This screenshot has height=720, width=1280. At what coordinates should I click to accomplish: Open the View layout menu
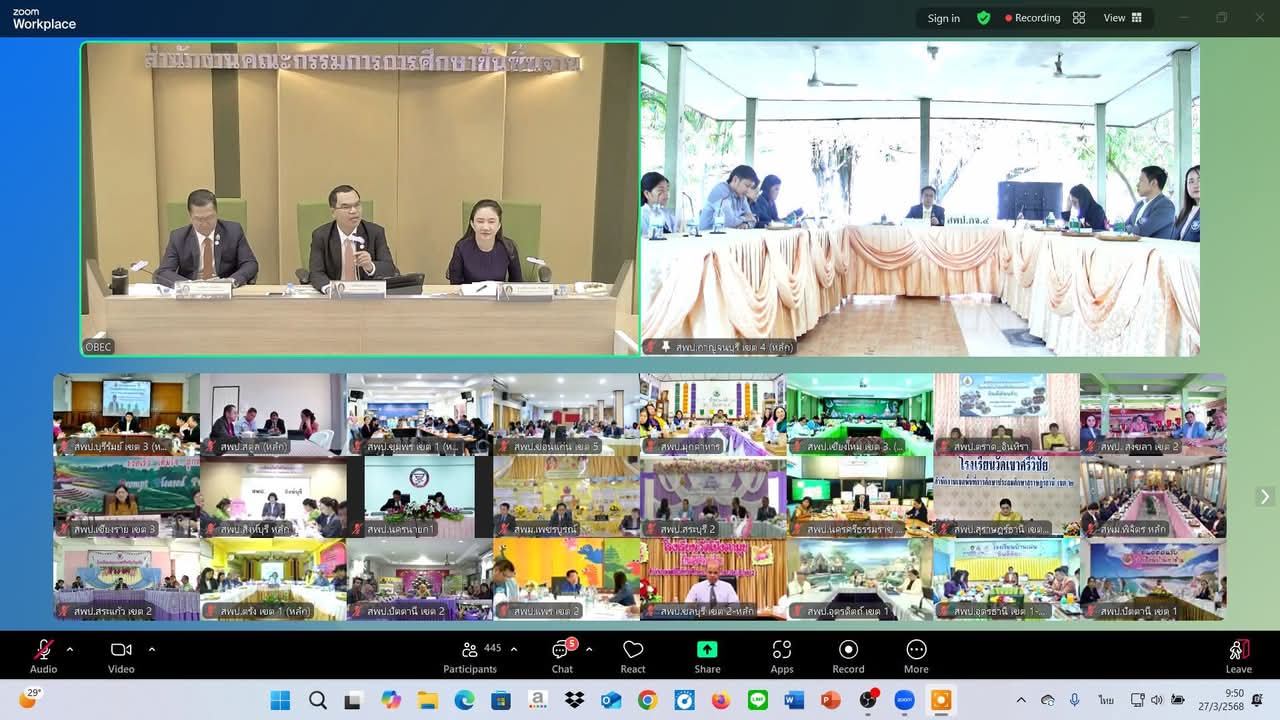[x=1122, y=18]
